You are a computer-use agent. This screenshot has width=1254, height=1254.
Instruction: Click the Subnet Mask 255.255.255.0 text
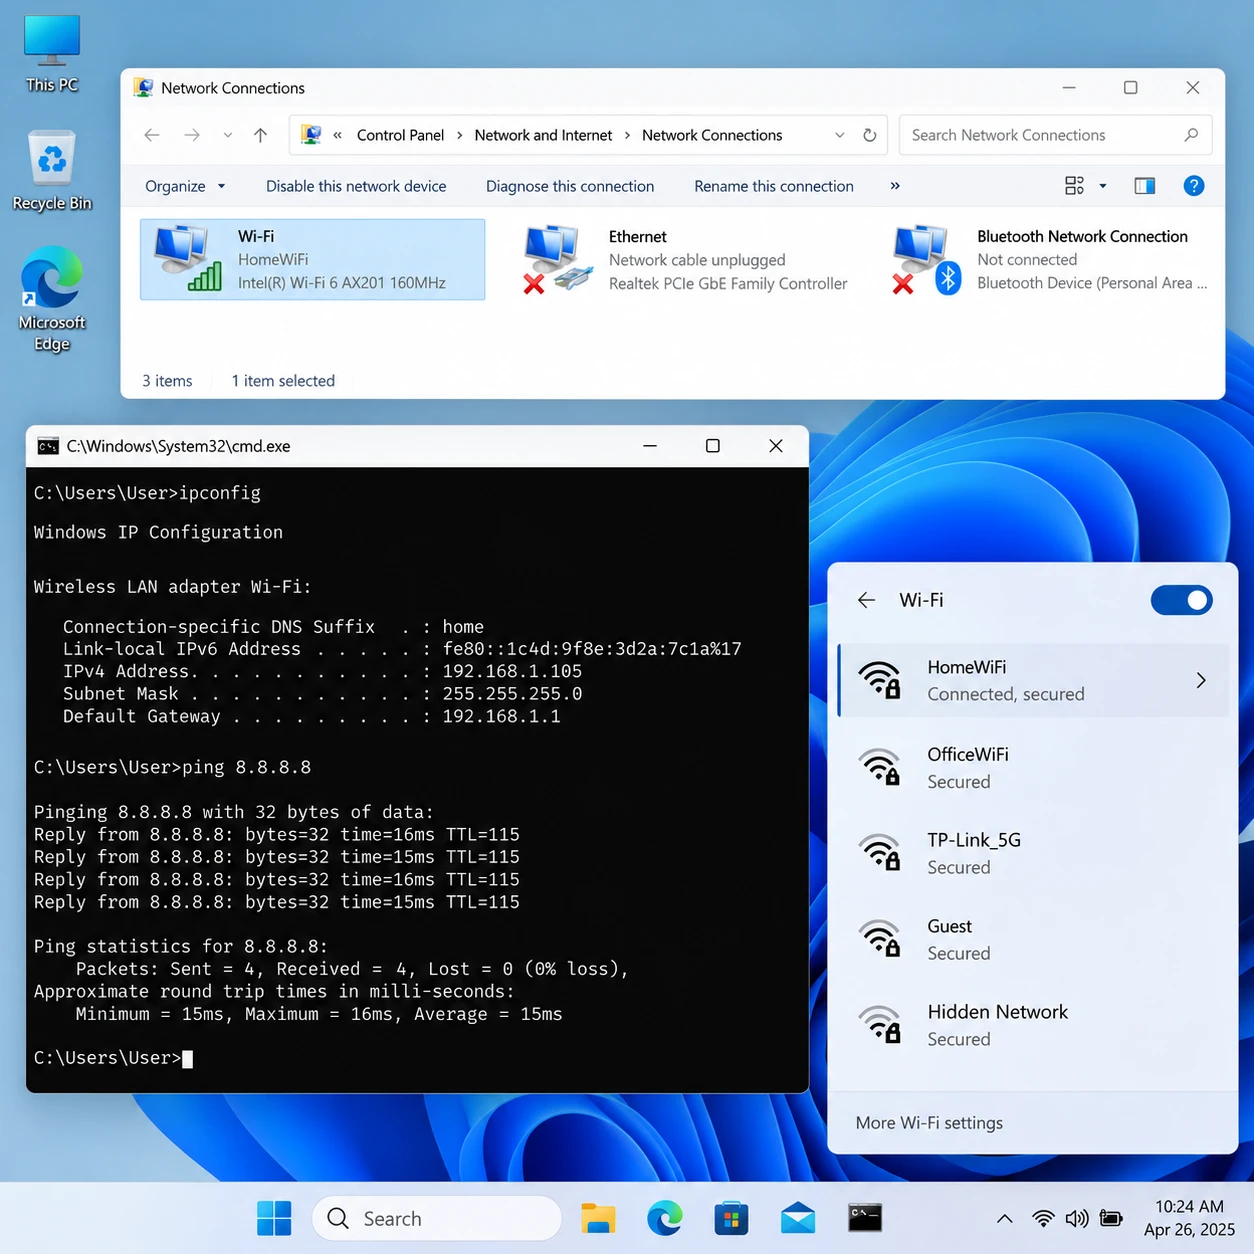pos(512,694)
